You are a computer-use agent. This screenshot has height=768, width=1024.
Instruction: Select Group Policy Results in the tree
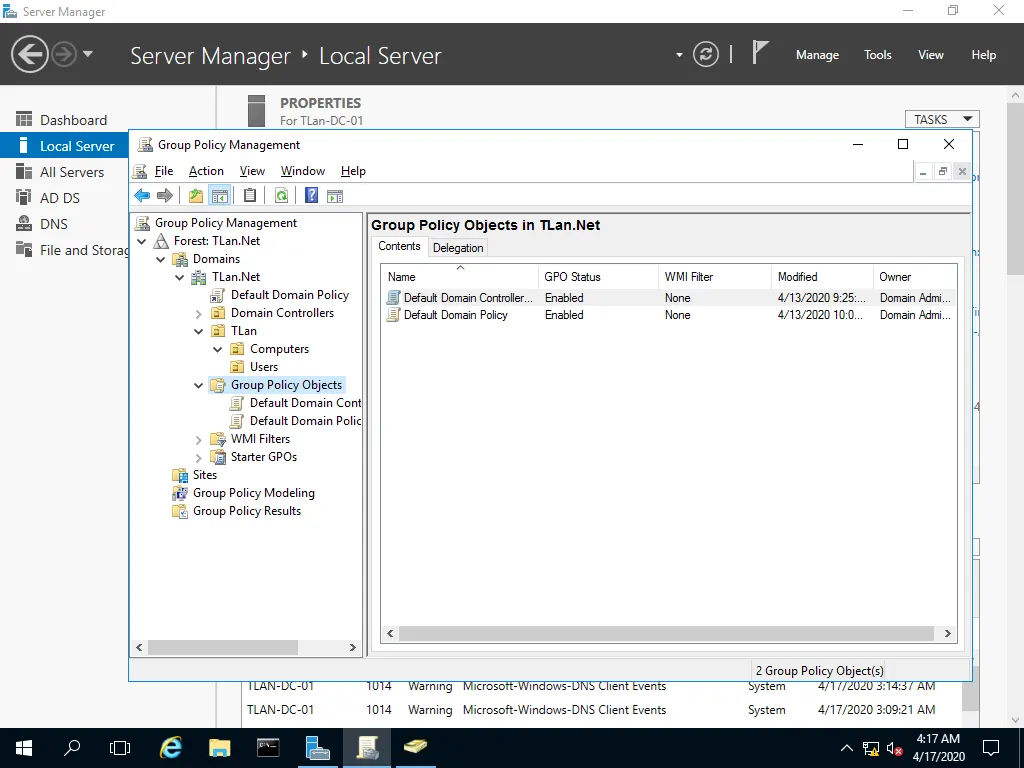click(x=247, y=511)
